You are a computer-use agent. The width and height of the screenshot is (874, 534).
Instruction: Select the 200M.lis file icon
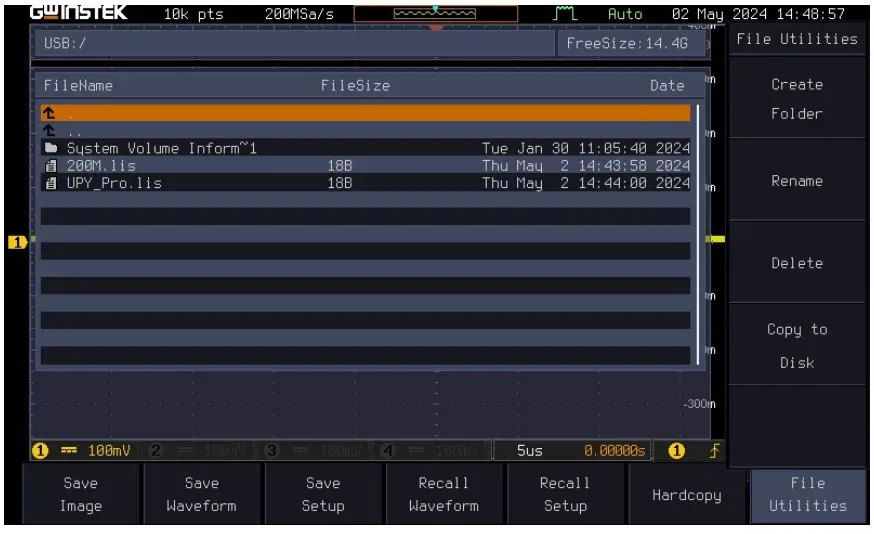coord(51,166)
